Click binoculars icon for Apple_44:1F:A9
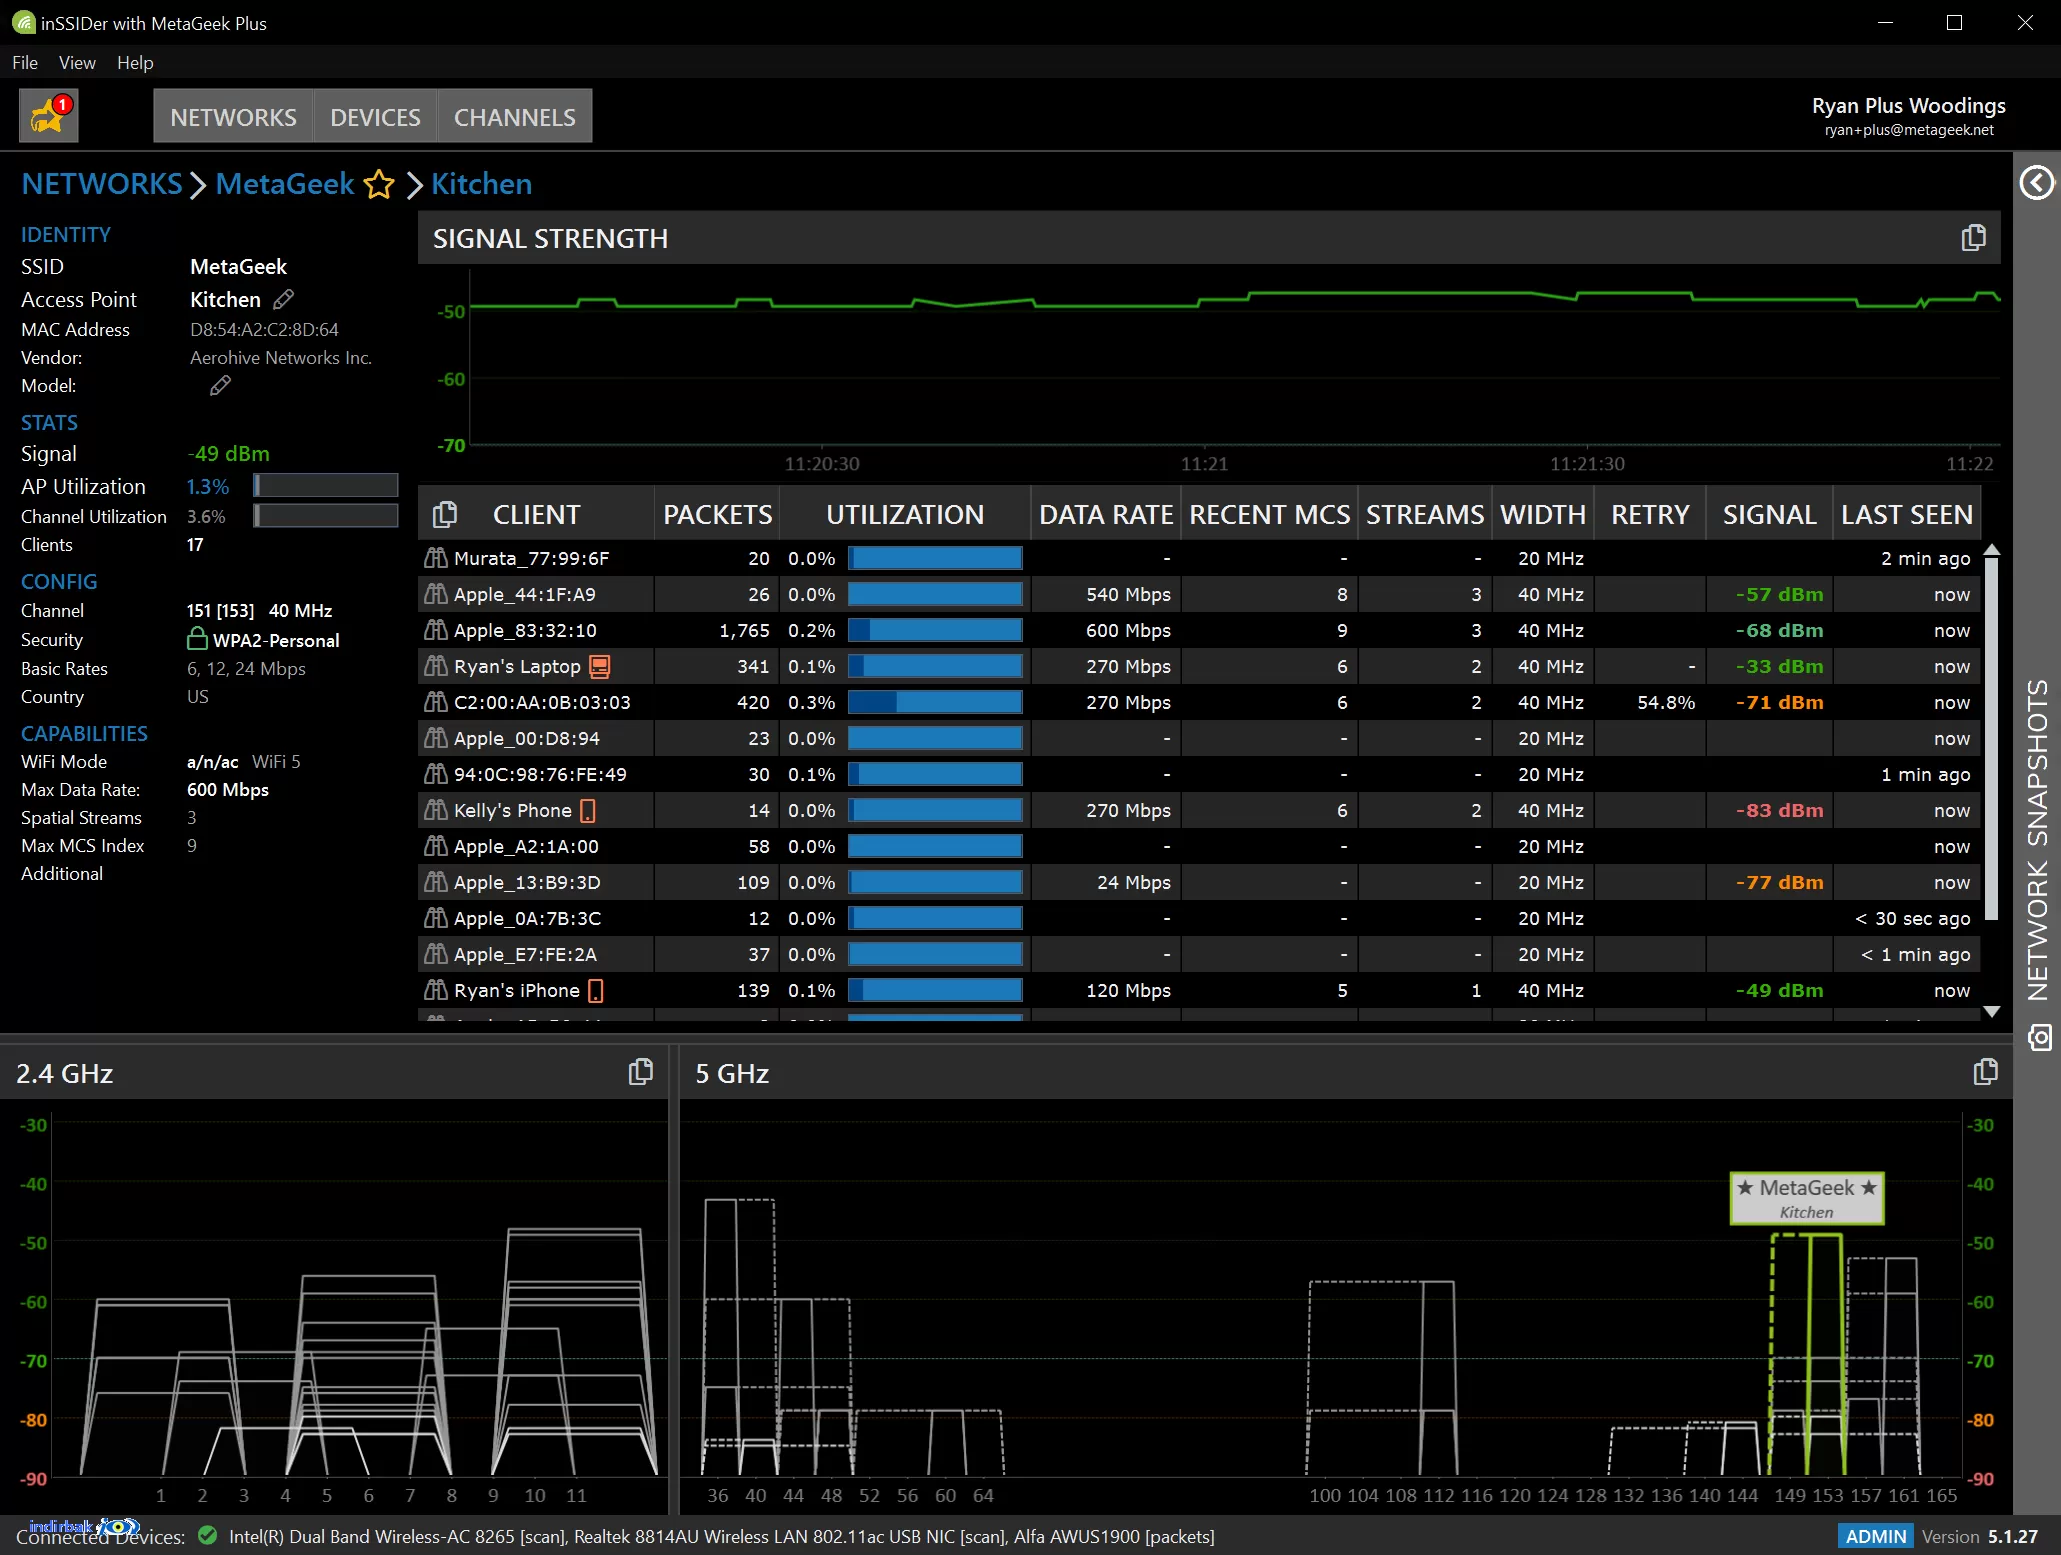This screenshot has height=1555, width=2061. pyautogui.click(x=435, y=594)
